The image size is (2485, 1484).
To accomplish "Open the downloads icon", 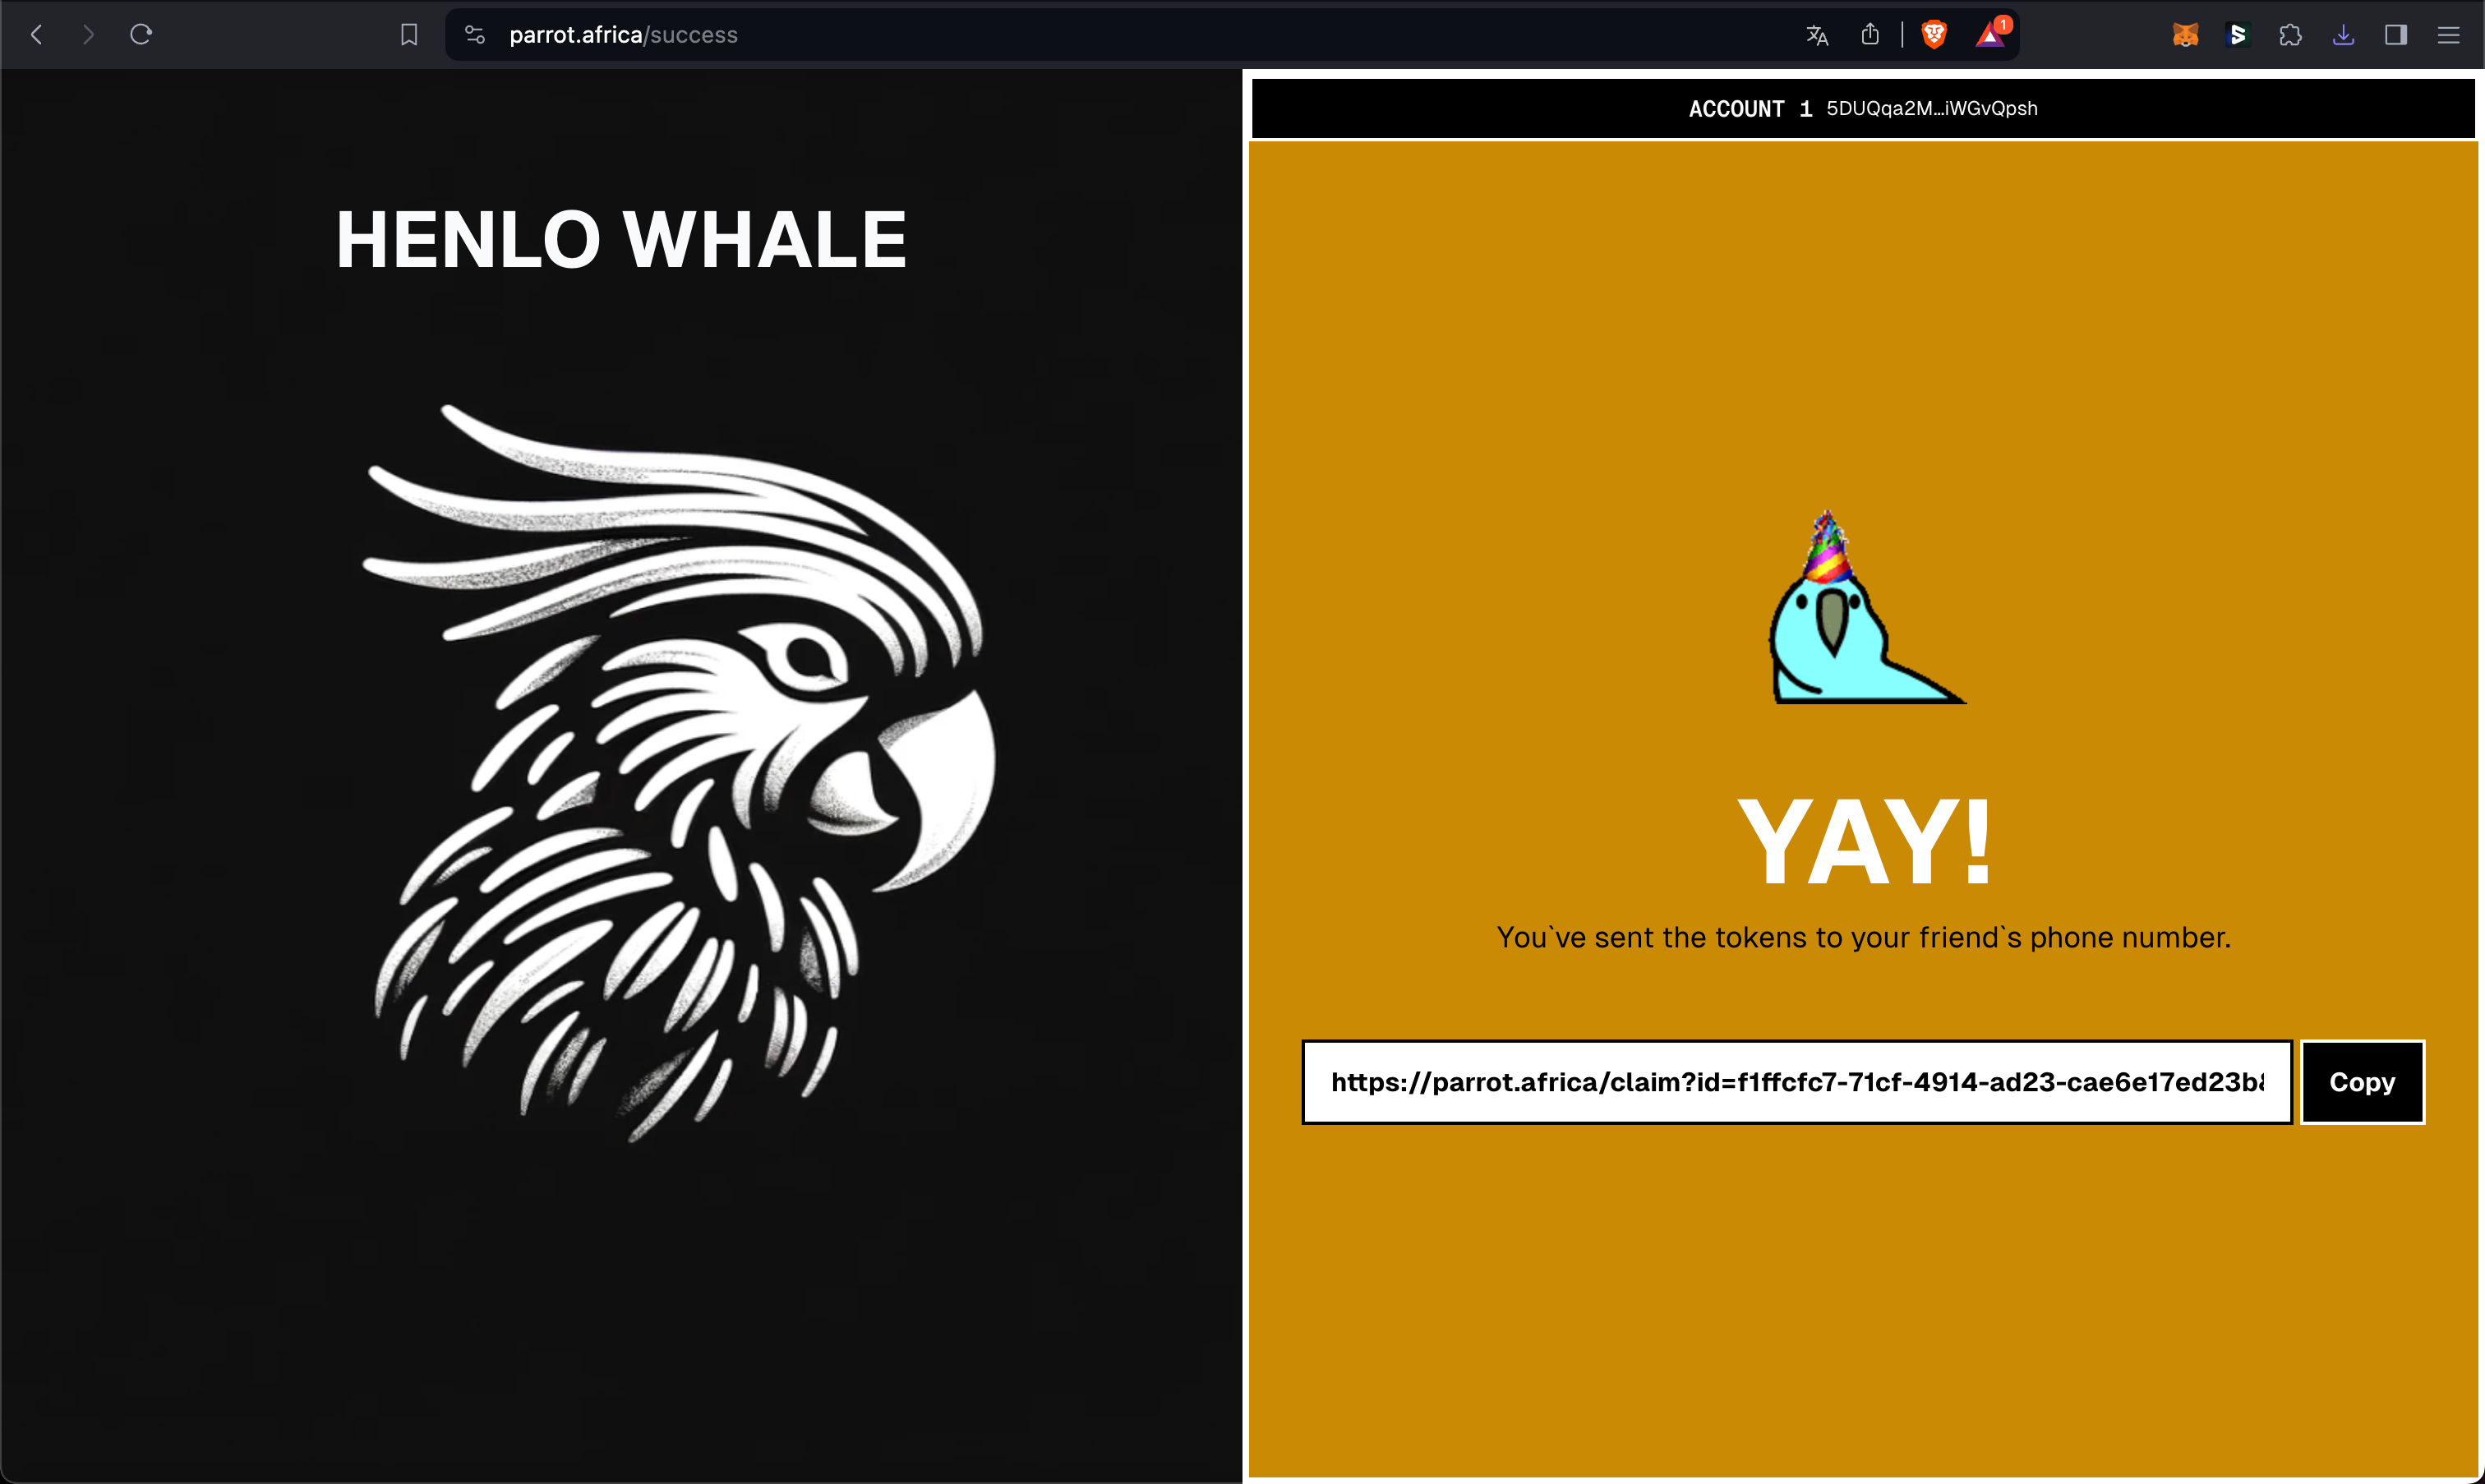I will [2343, 35].
